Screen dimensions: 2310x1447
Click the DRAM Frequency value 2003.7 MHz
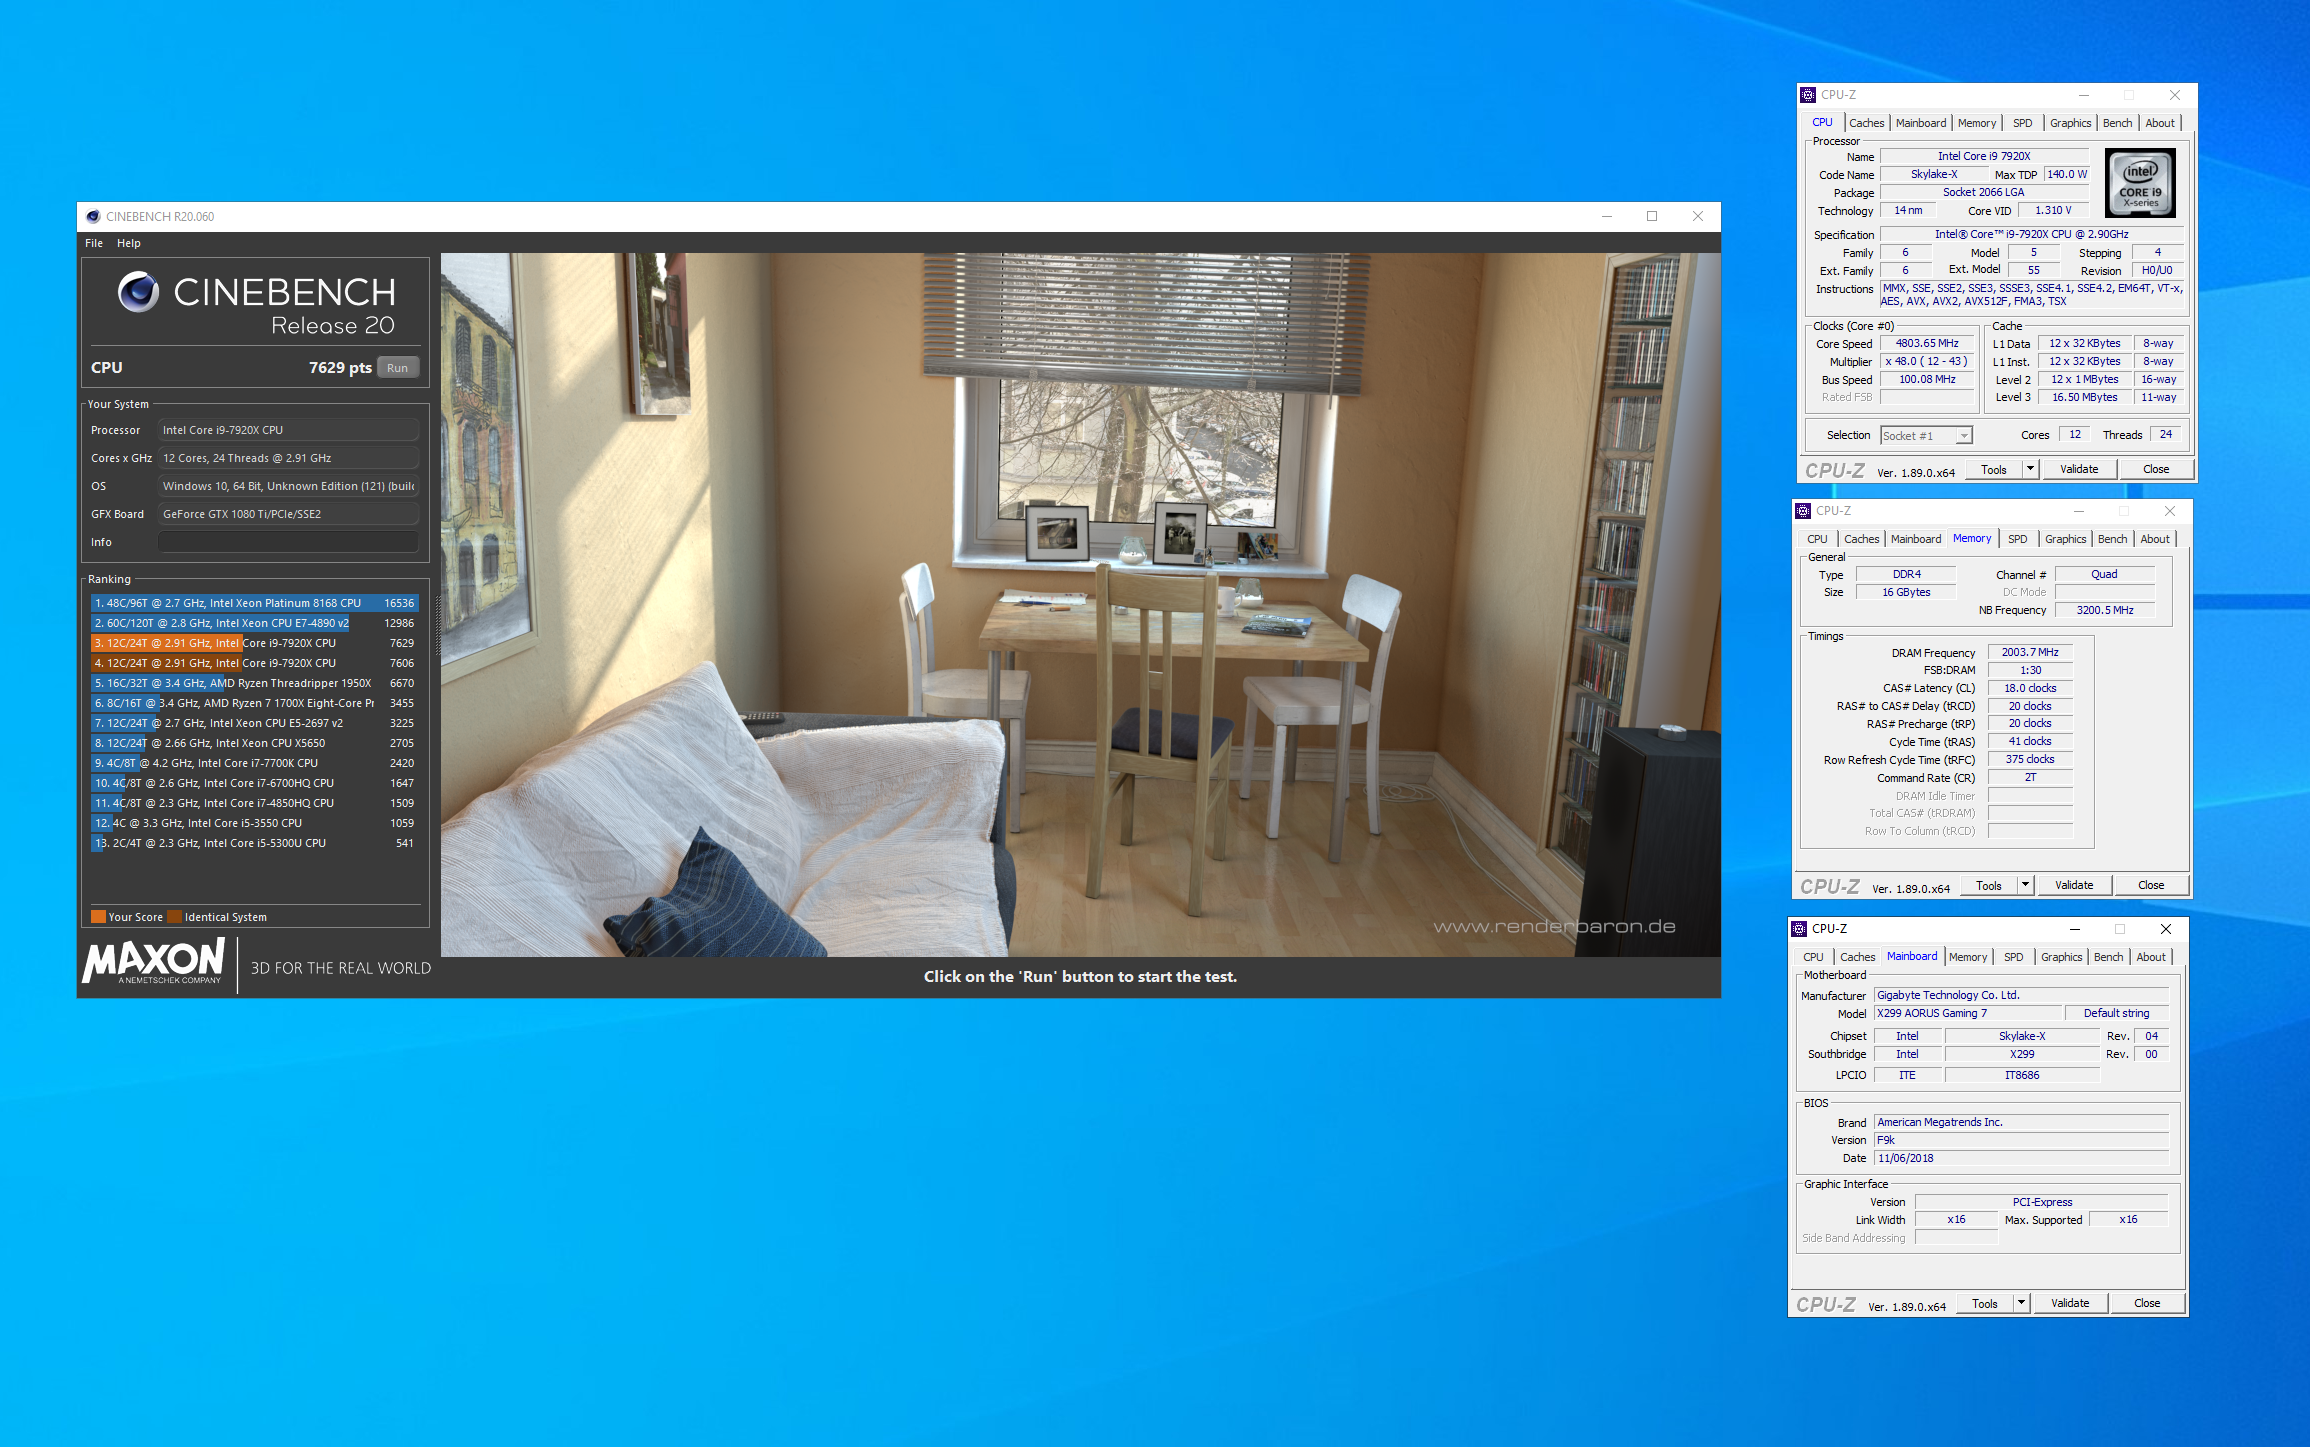(x=2030, y=652)
